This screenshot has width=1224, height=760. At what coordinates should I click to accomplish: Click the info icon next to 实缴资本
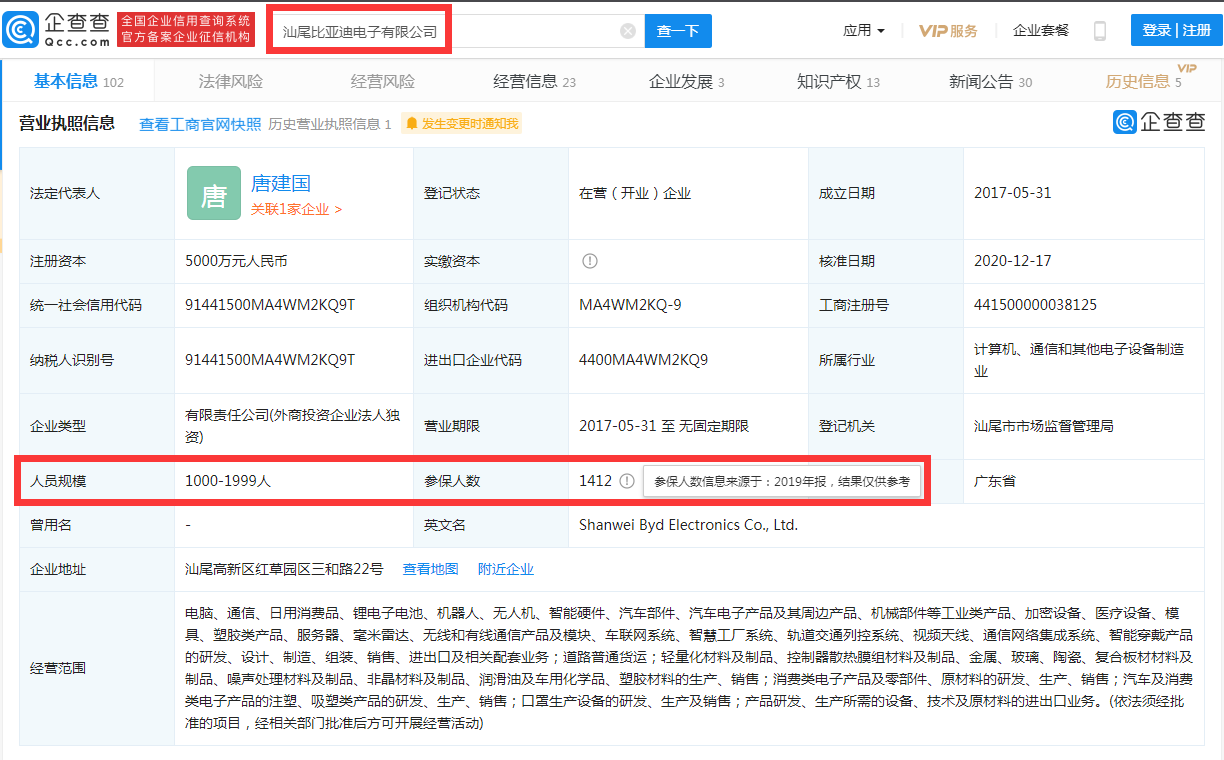coord(590,261)
